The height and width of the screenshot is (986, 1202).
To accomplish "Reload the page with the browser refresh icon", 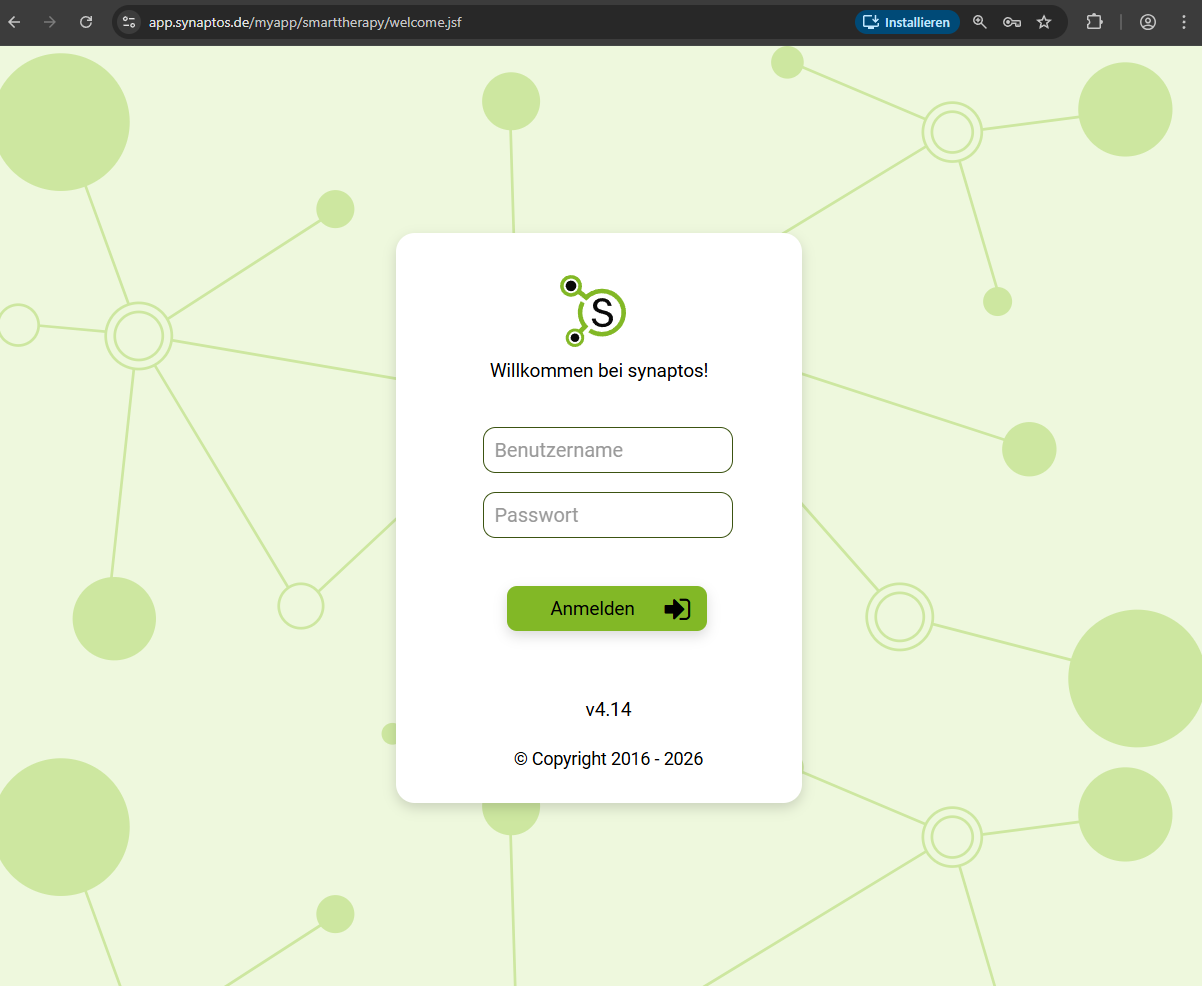I will (86, 22).
